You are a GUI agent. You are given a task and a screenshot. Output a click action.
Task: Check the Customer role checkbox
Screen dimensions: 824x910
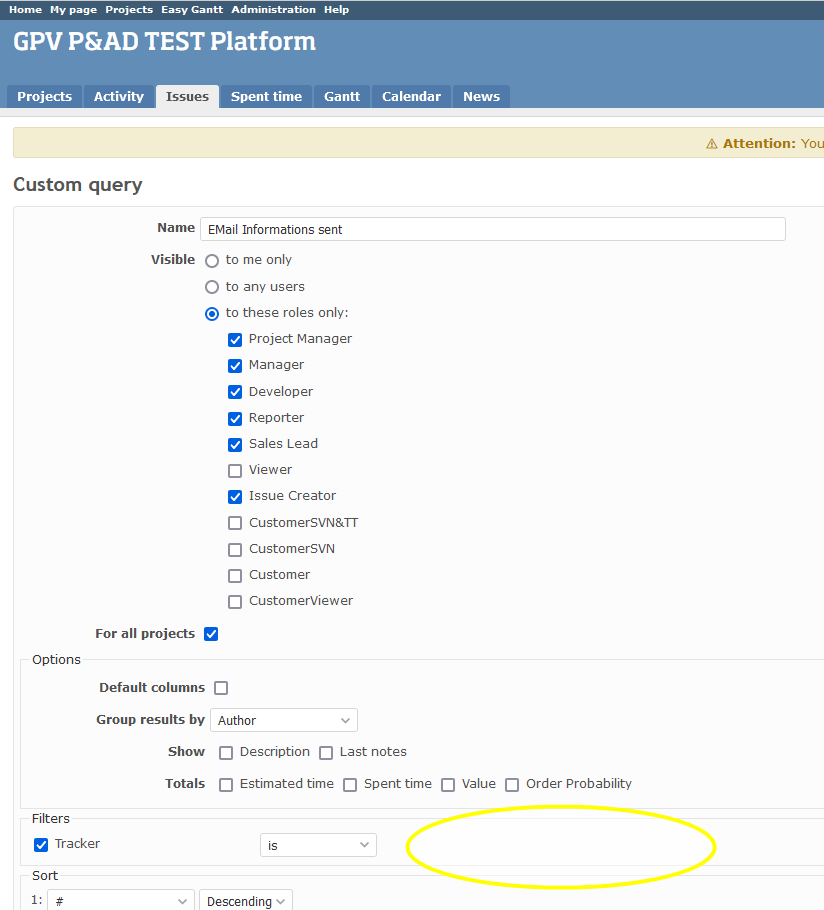point(235,576)
